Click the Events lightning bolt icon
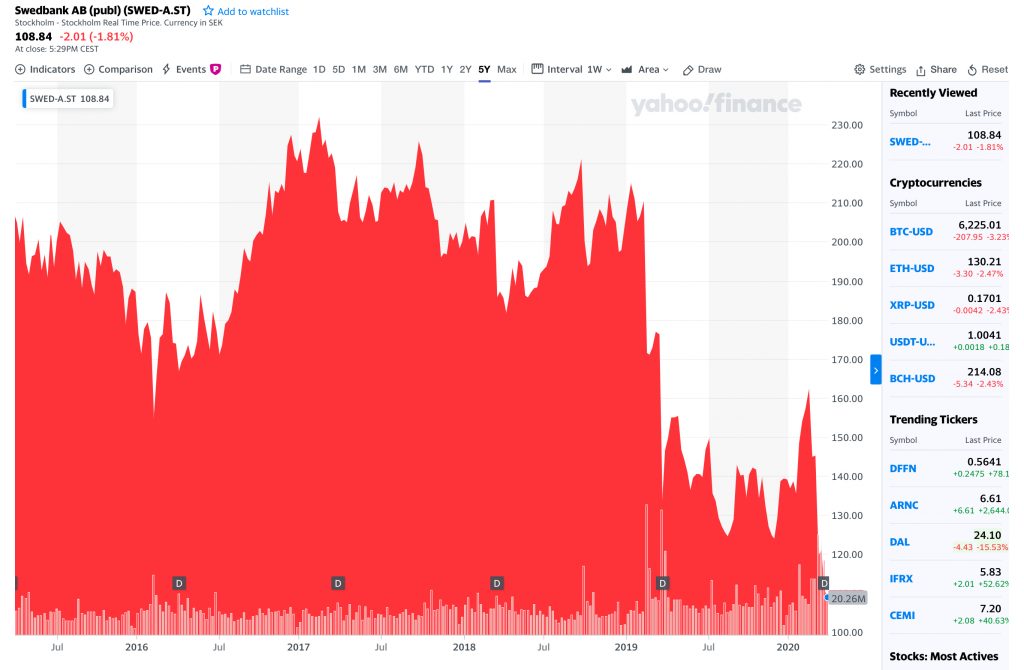The width and height of the screenshot is (1024, 670). point(167,69)
